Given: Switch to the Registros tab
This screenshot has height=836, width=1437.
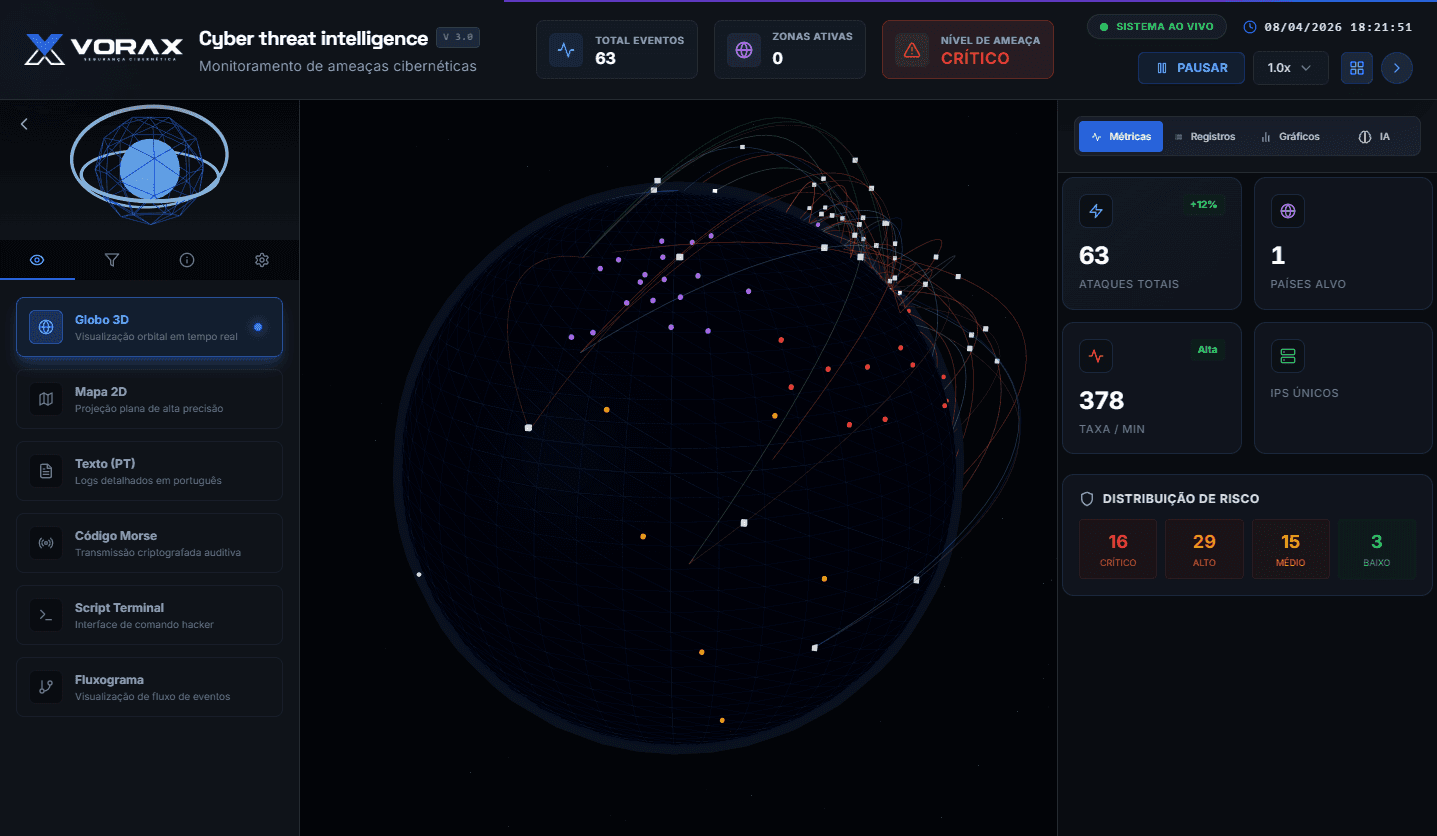Looking at the screenshot, I should (x=1204, y=137).
